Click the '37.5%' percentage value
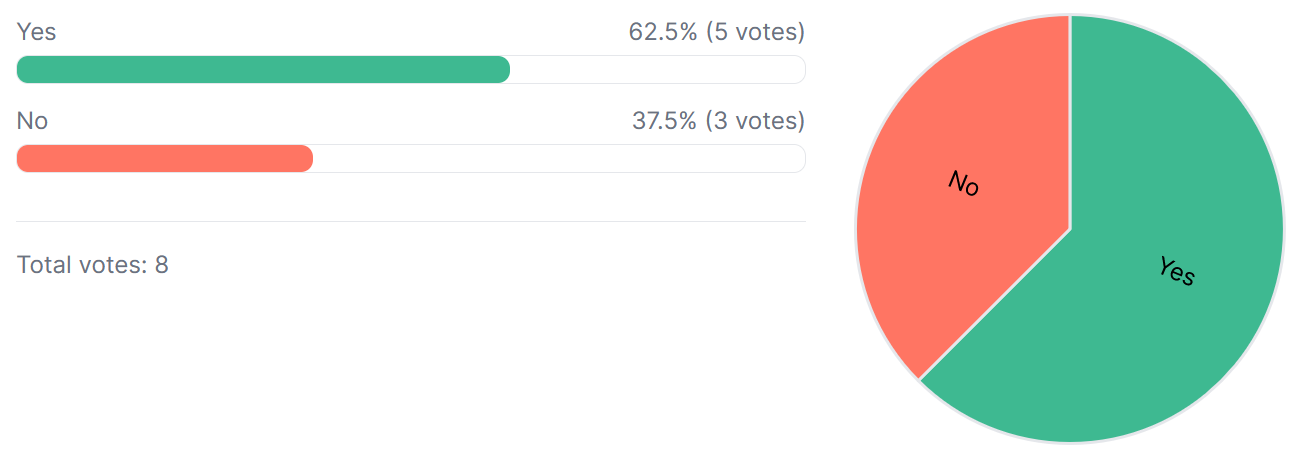This screenshot has width=1293, height=471. click(664, 121)
